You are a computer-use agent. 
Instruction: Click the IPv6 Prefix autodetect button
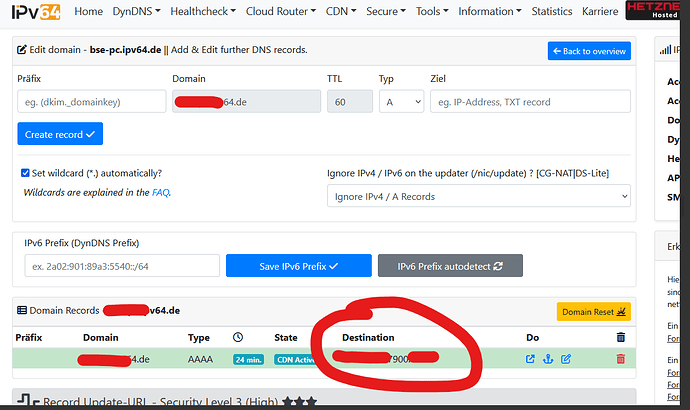(450, 266)
